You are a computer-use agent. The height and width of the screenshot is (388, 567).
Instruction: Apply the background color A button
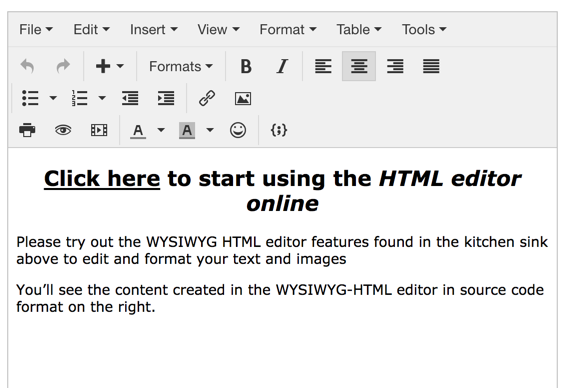pos(187,131)
